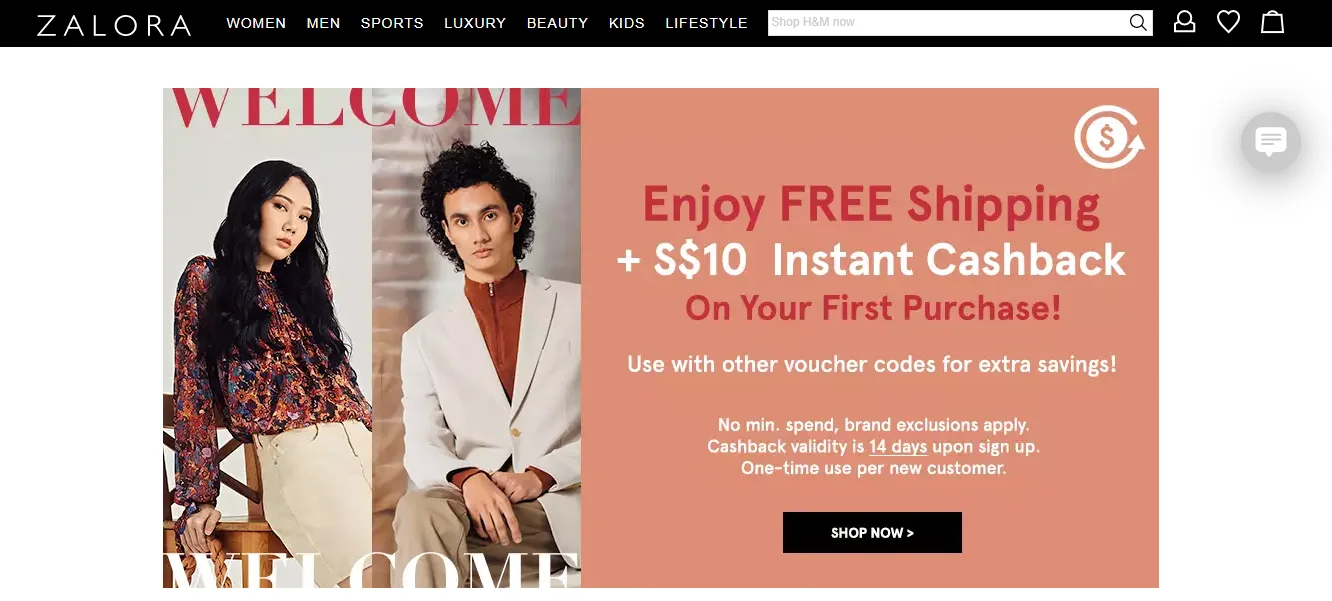Click the underlined 14 days link
Image resolution: width=1332 pixels, height=601 pixels.
coord(898,447)
